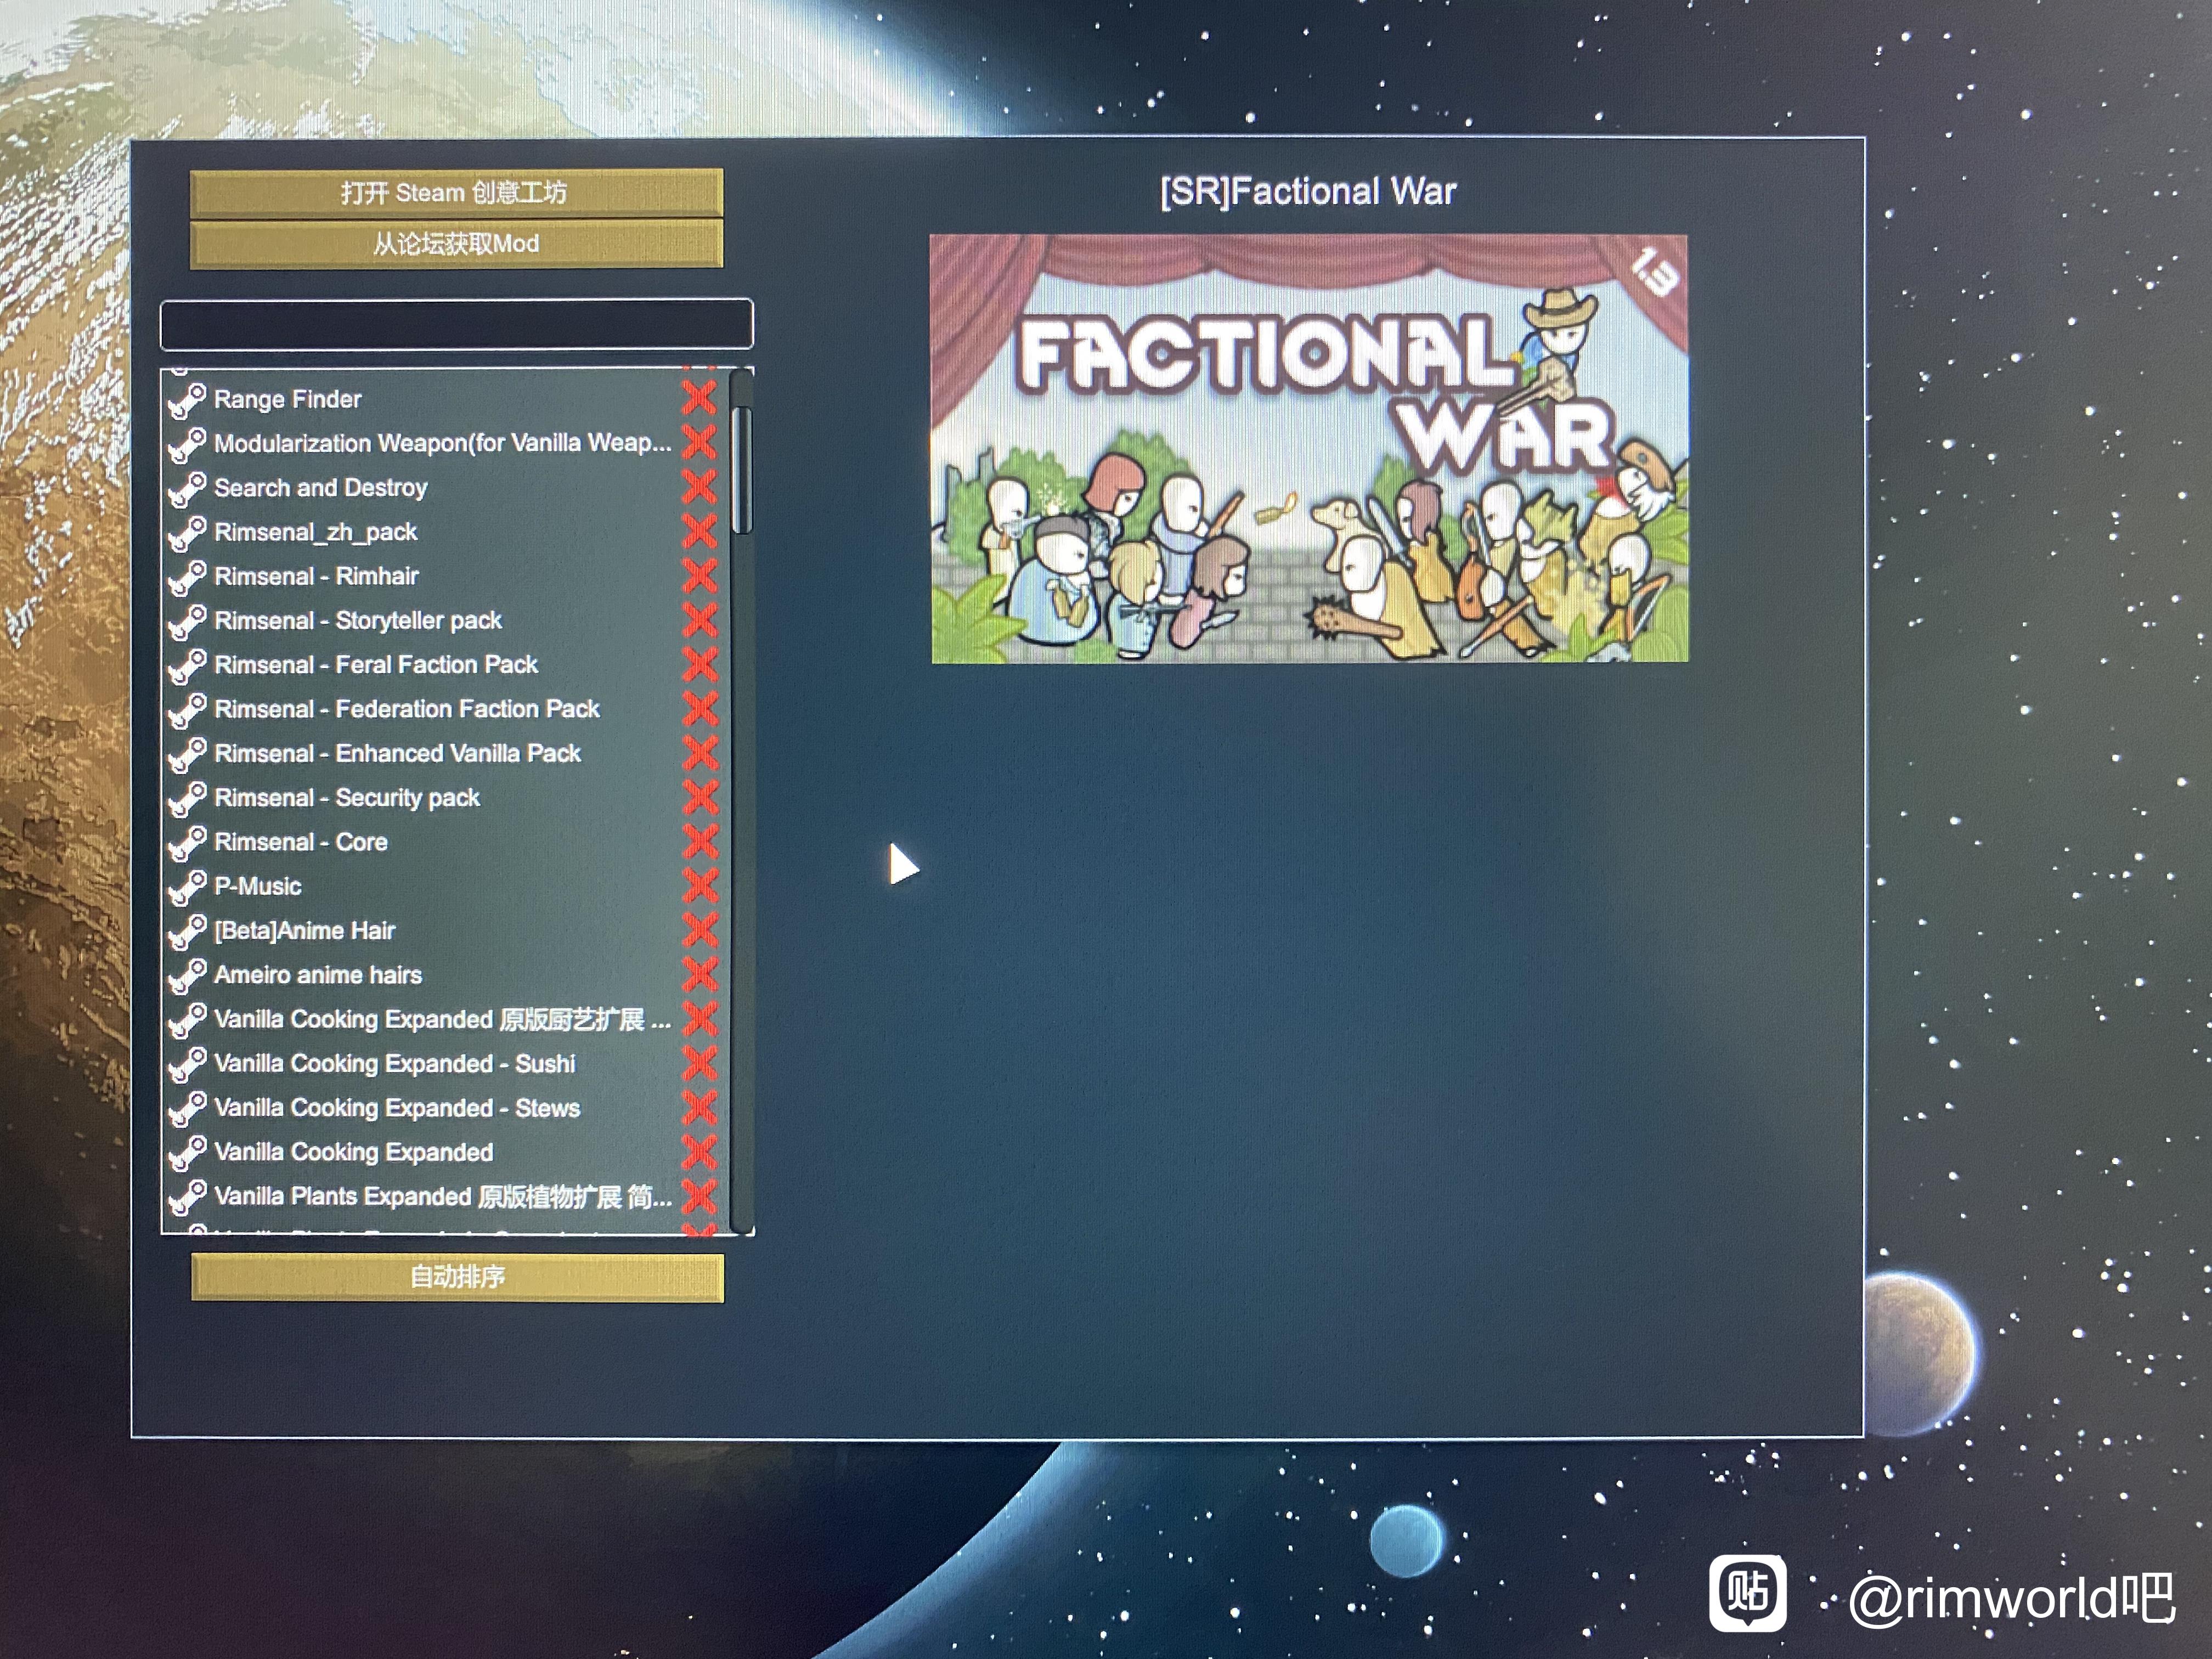Select Rimsenal - Storyteller pack row

click(x=446, y=620)
